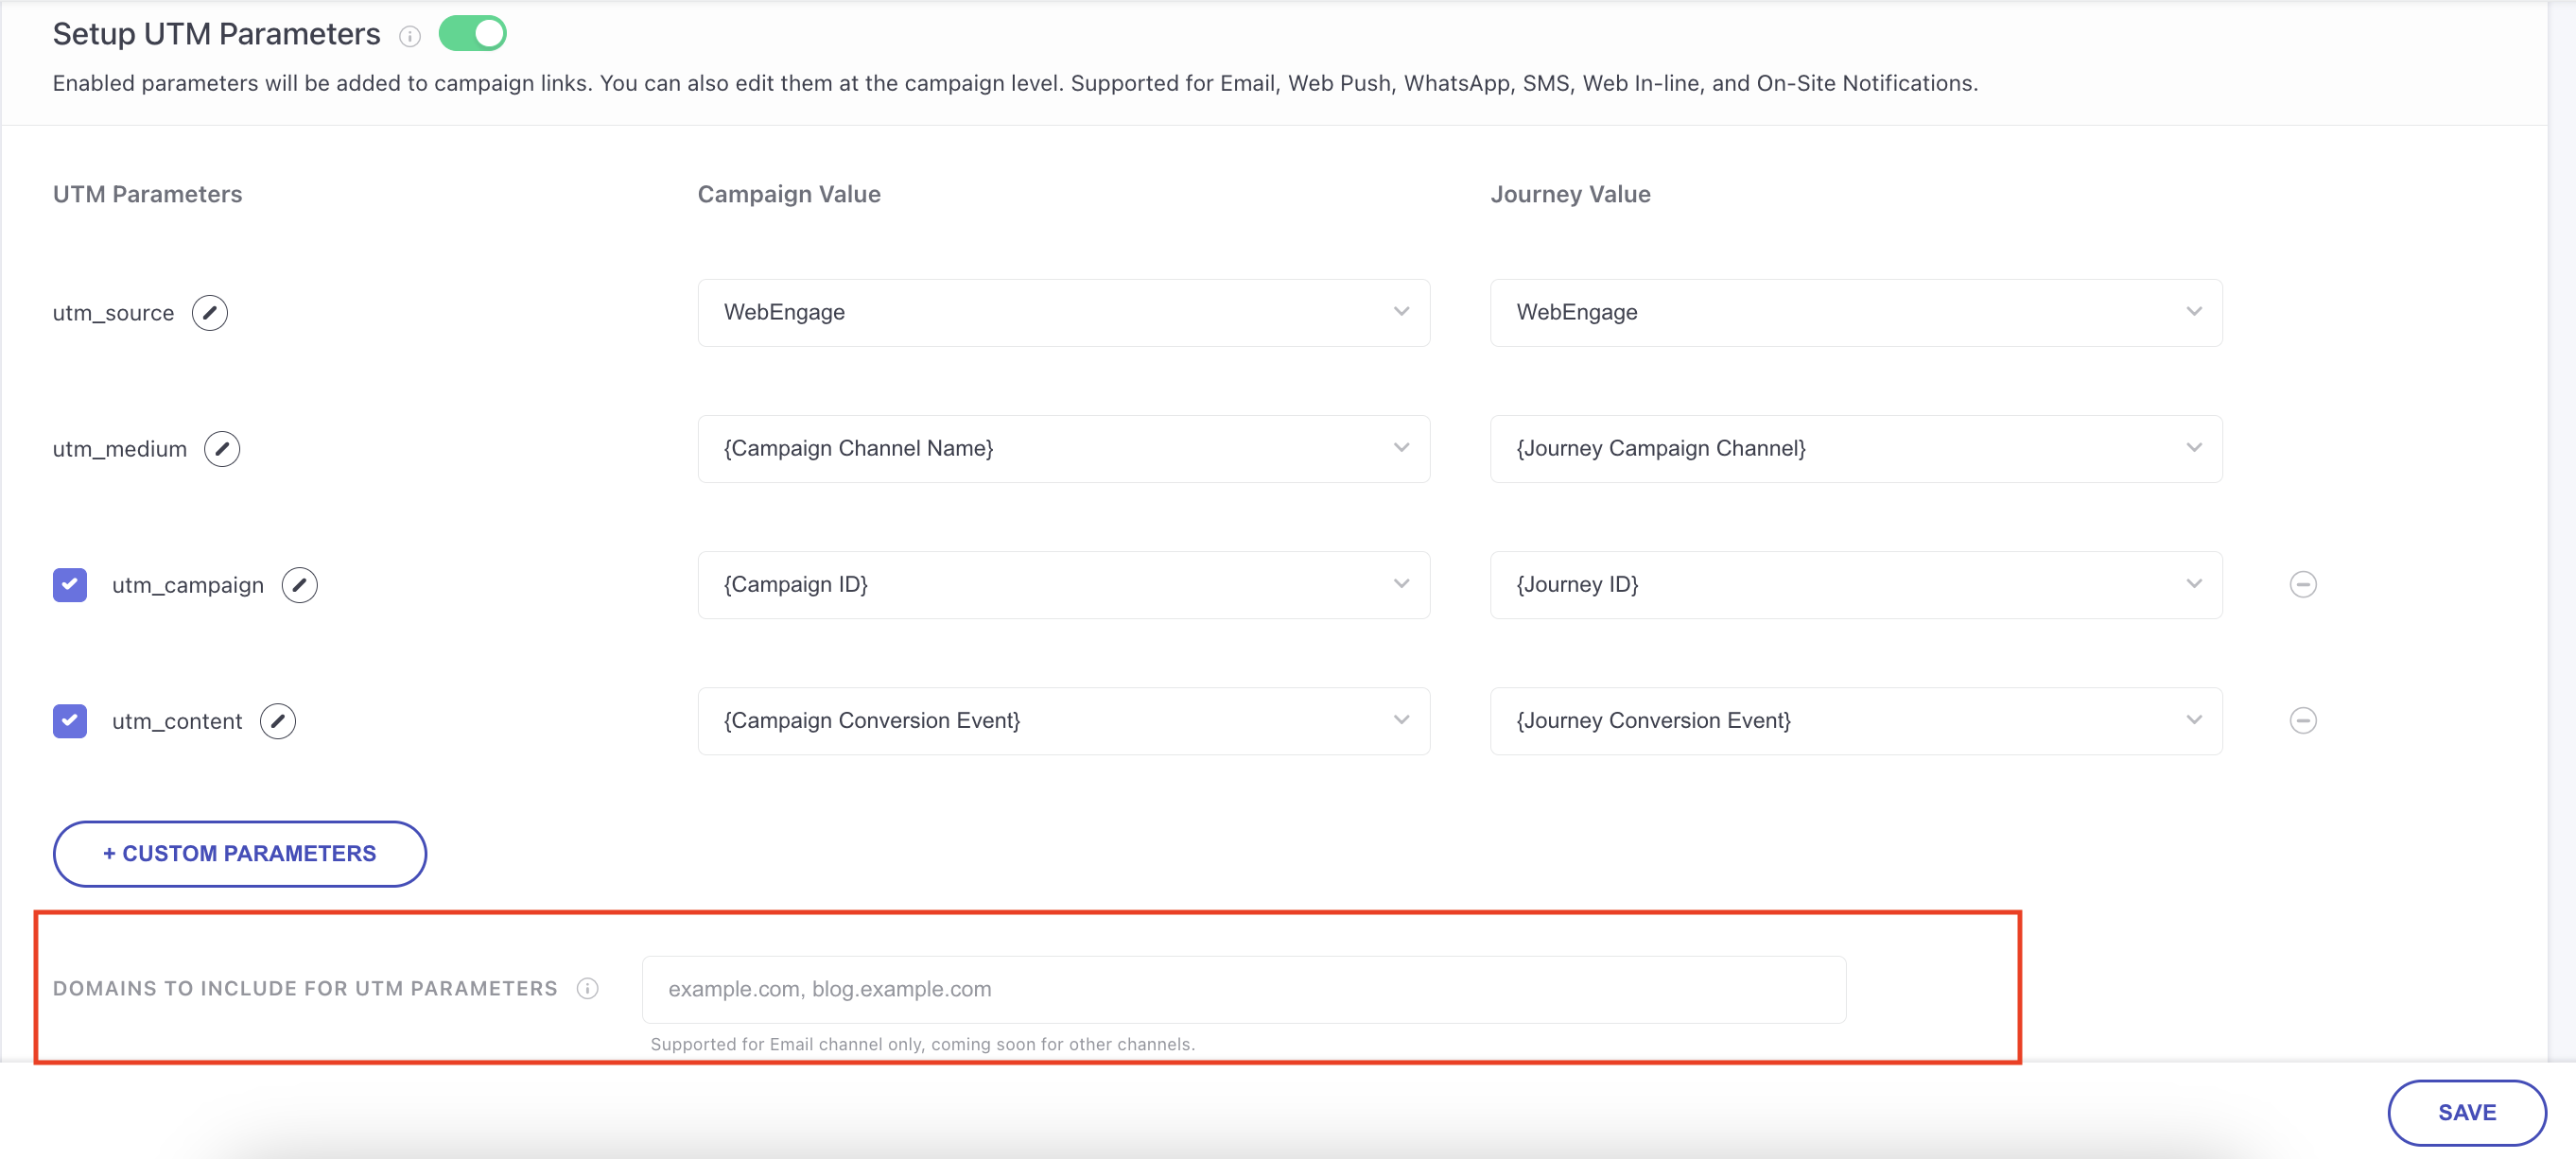Image resolution: width=2576 pixels, height=1159 pixels.
Task: Edit the utm_campaign parameter name
Action: coord(299,584)
